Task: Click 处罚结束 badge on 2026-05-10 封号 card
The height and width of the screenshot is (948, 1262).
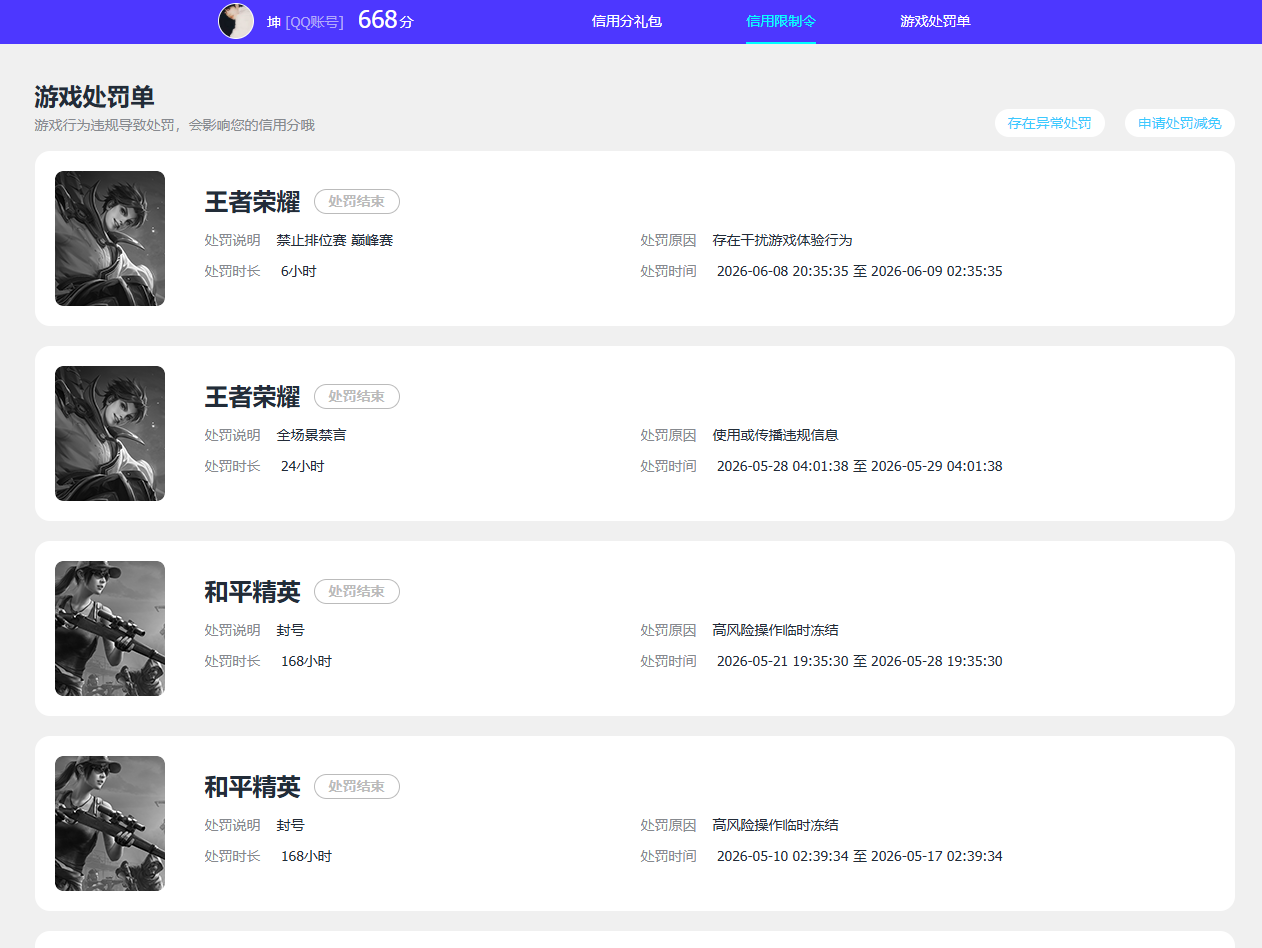Action: coord(357,786)
